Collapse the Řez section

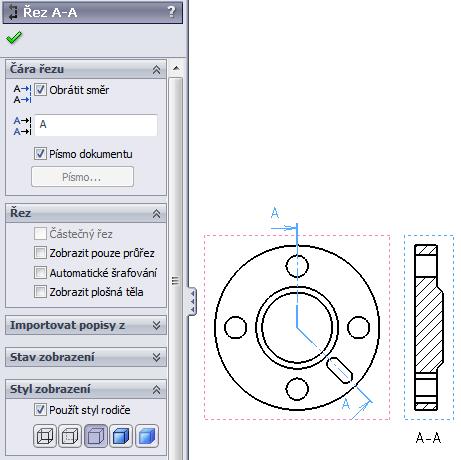[156, 213]
